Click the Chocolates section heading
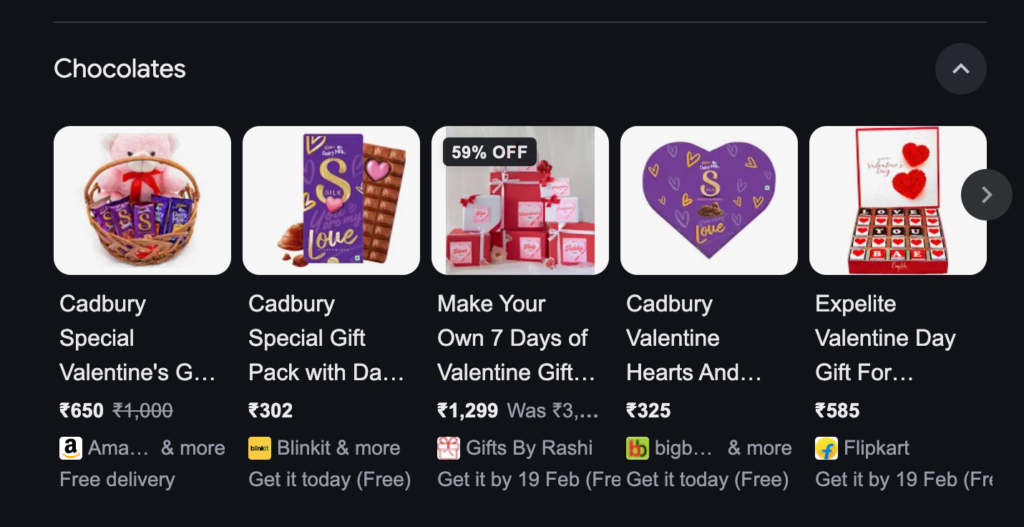Screen dimensions: 1024x527 point(120,69)
